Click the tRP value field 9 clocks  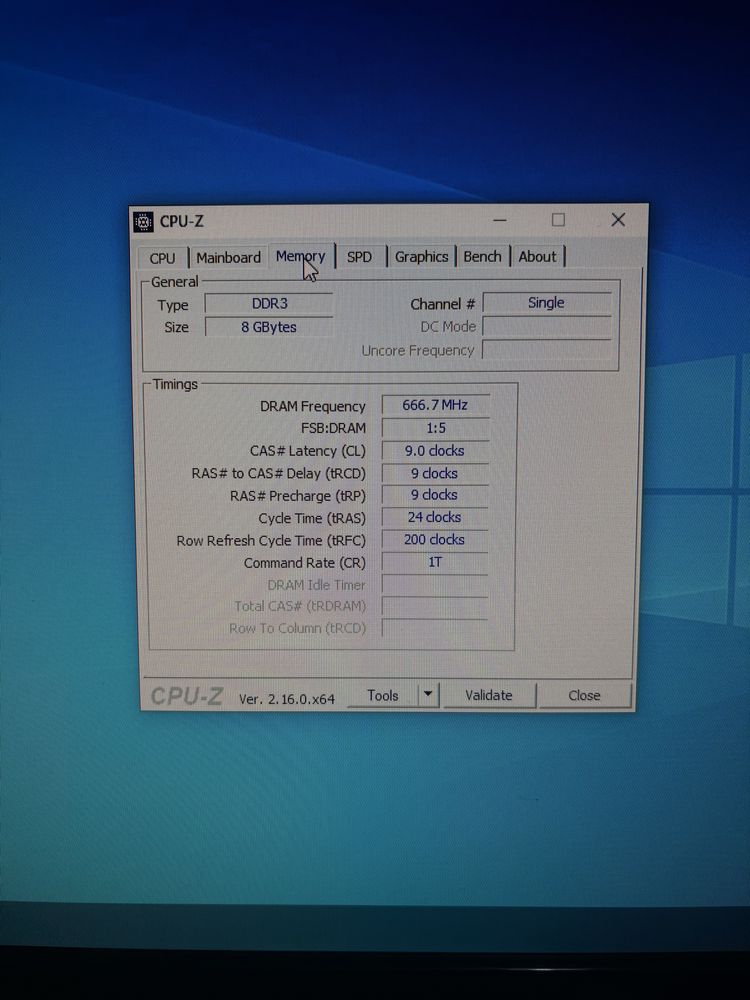(435, 496)
